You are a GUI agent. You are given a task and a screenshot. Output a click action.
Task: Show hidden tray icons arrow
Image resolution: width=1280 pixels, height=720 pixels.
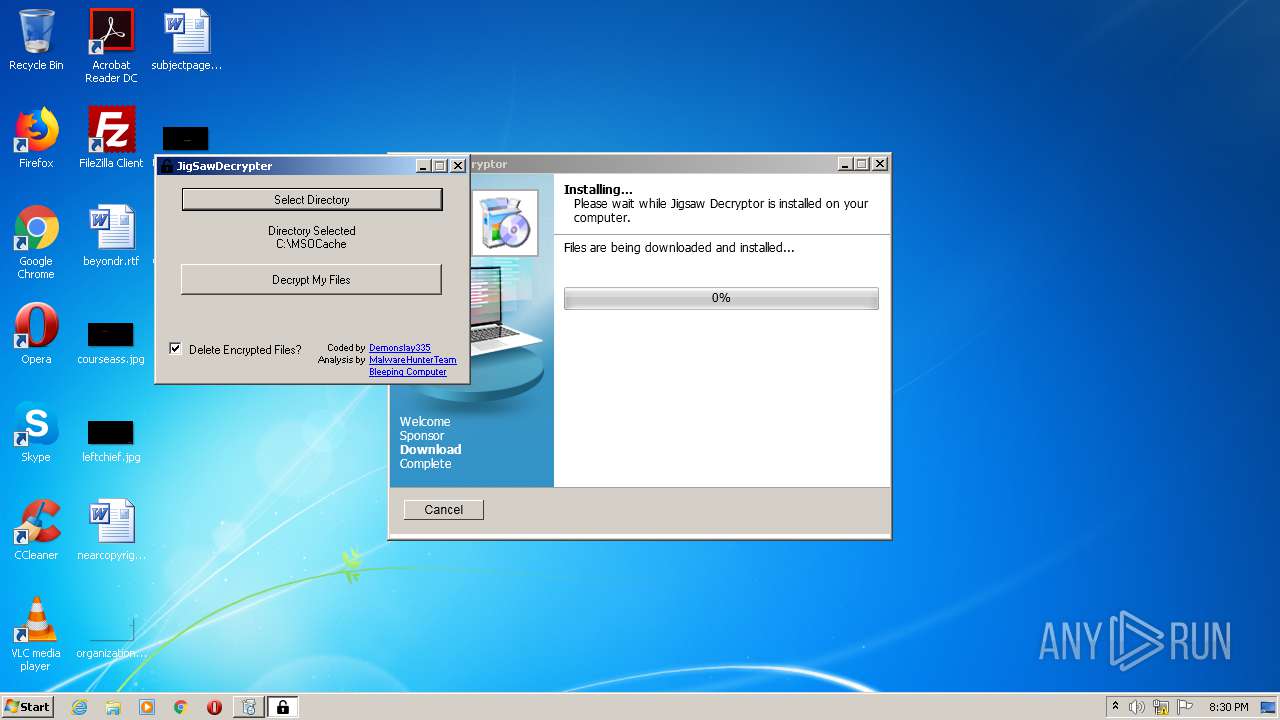[x=1115, y=707]
